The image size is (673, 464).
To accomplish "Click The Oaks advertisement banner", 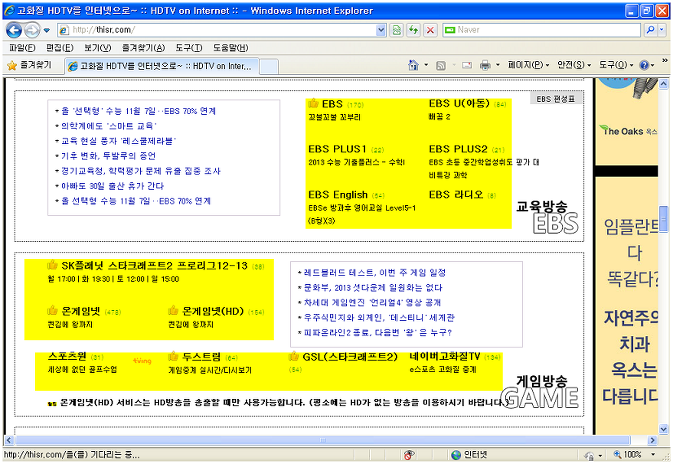I will (x=626, y=121).
